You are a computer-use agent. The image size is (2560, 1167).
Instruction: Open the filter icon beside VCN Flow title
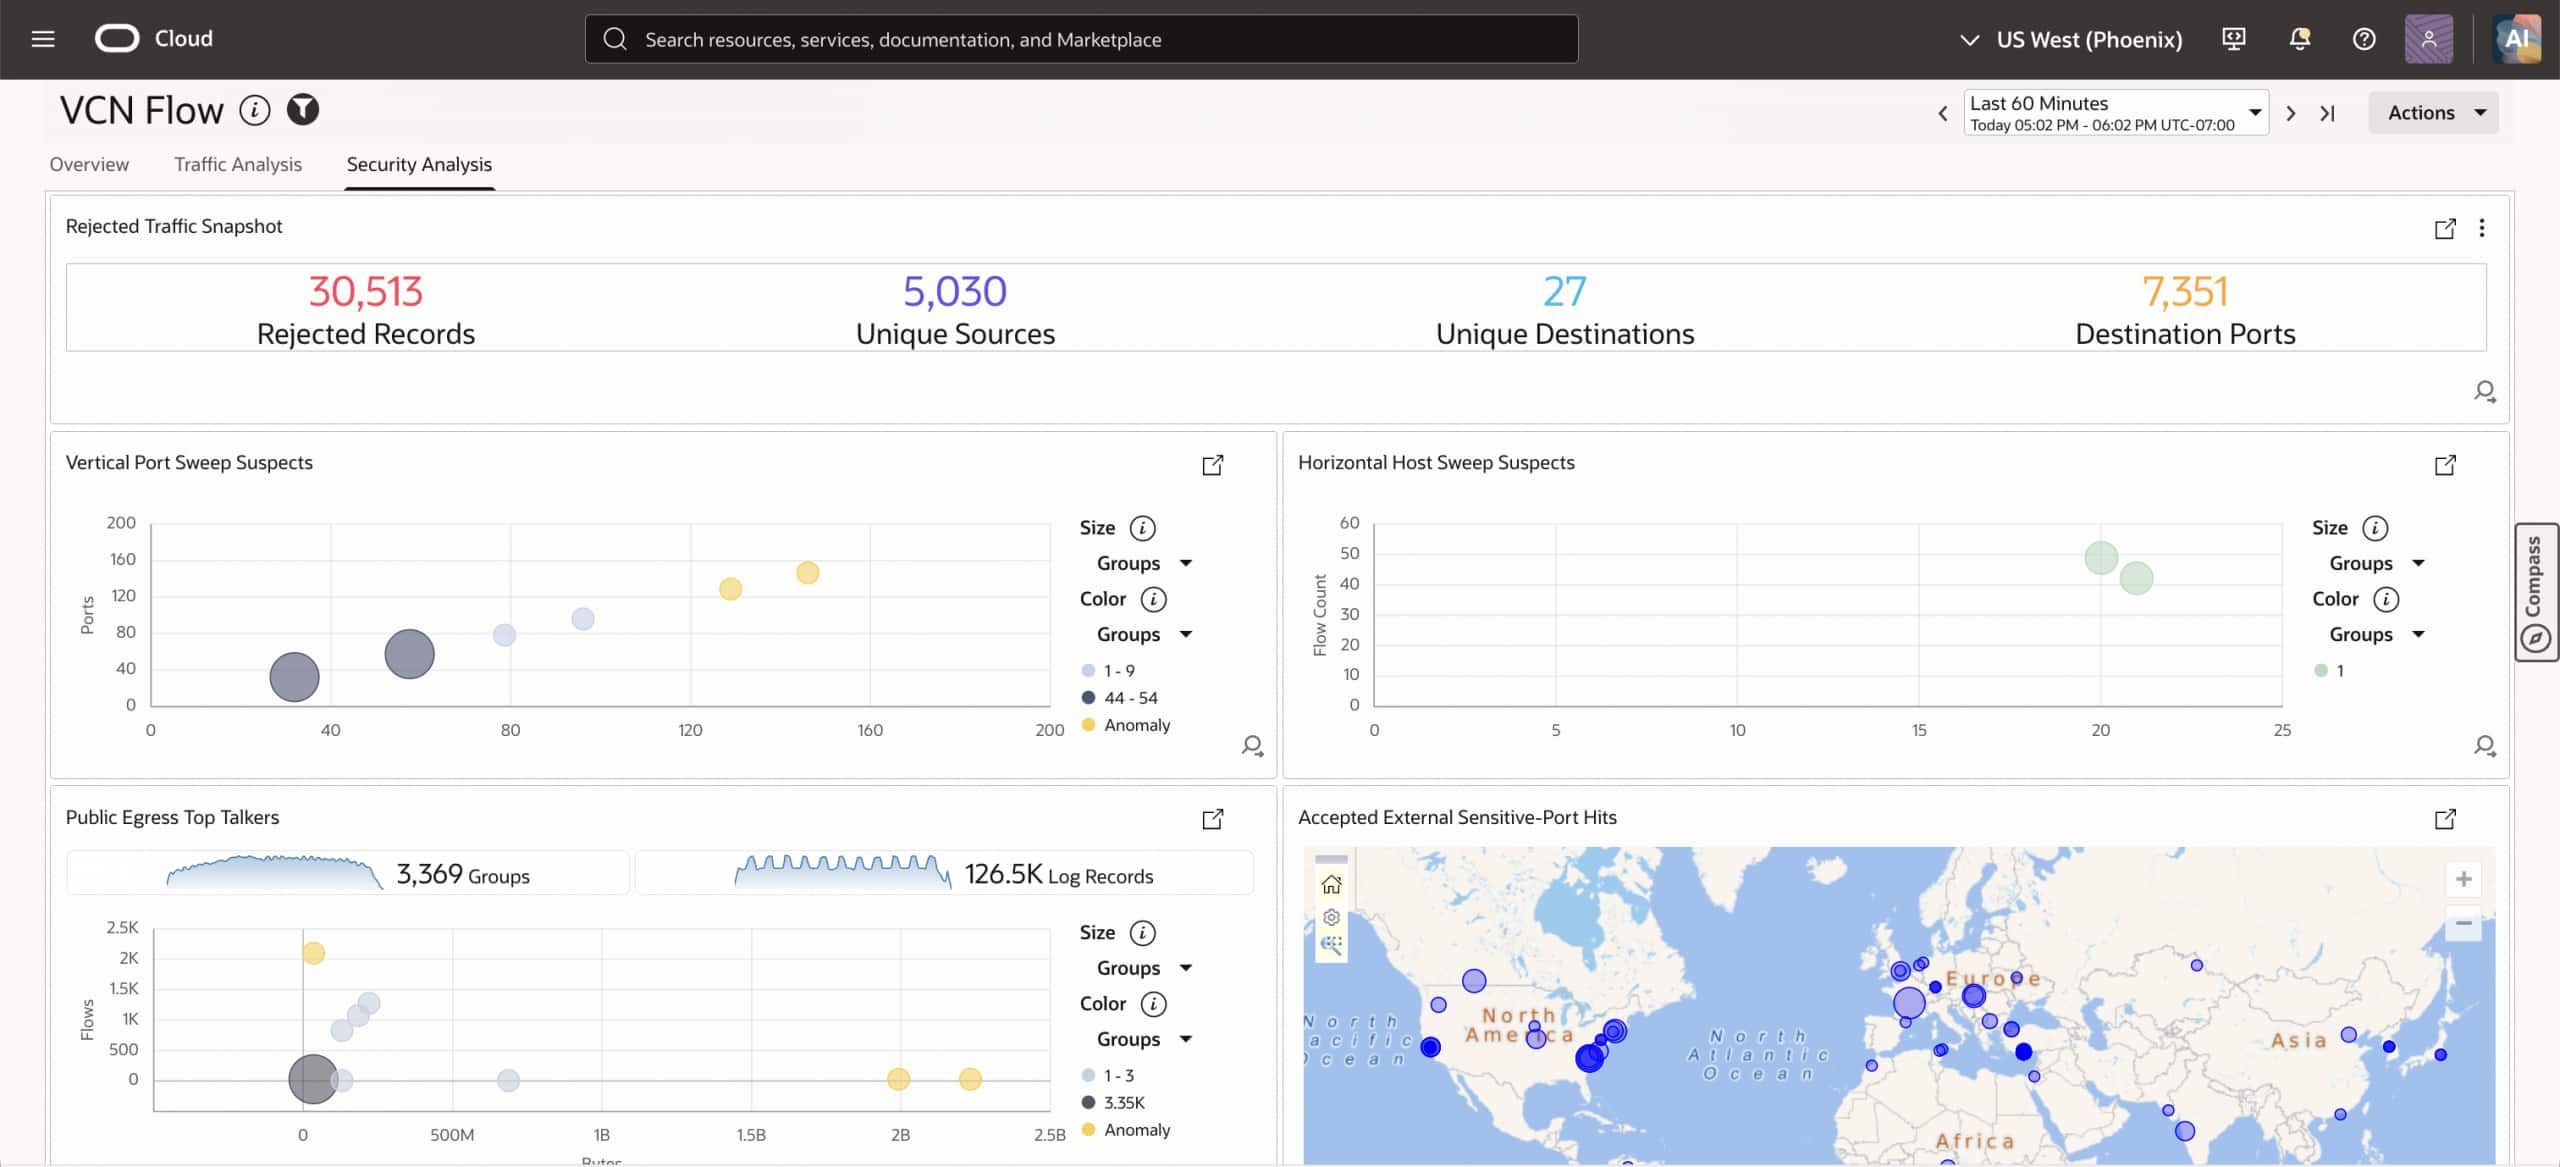[303, 110]
